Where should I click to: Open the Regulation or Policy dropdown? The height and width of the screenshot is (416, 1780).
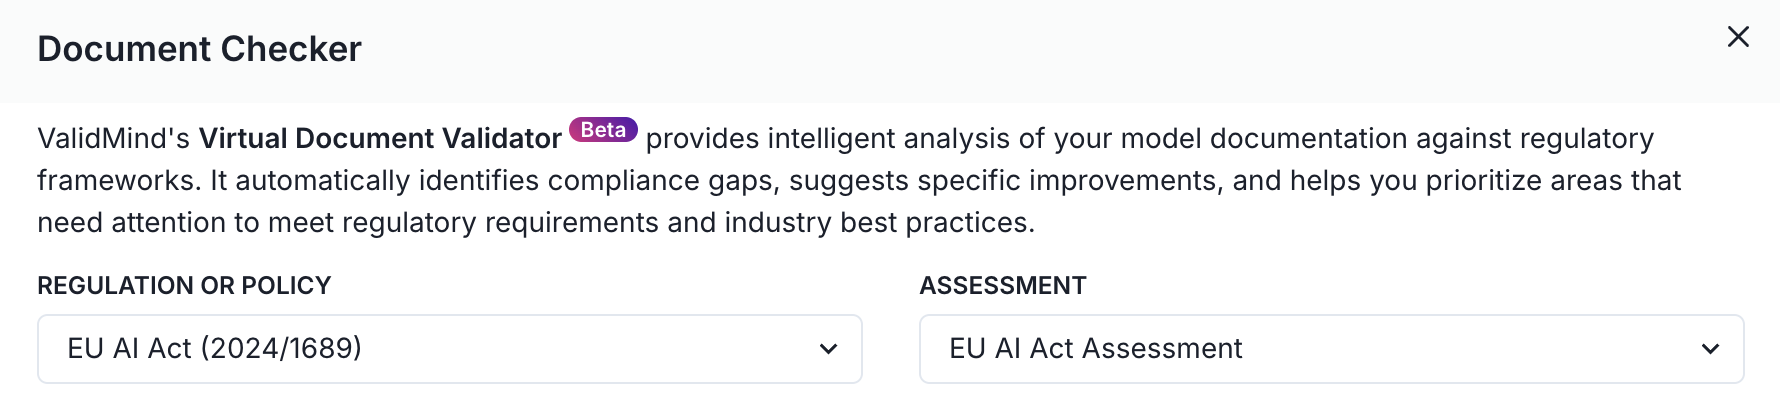(x=449, y=349)
